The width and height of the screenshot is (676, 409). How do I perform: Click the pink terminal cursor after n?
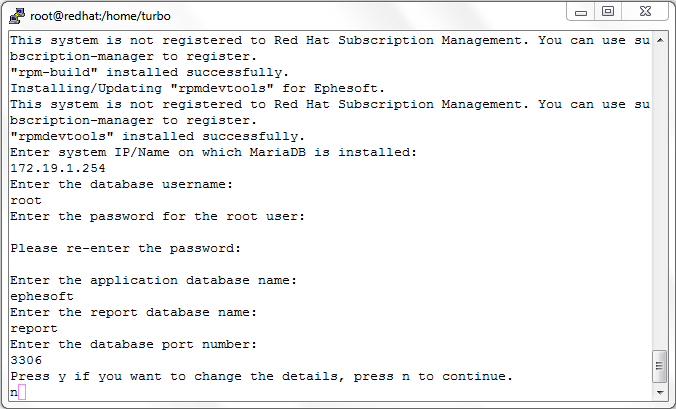22,392
